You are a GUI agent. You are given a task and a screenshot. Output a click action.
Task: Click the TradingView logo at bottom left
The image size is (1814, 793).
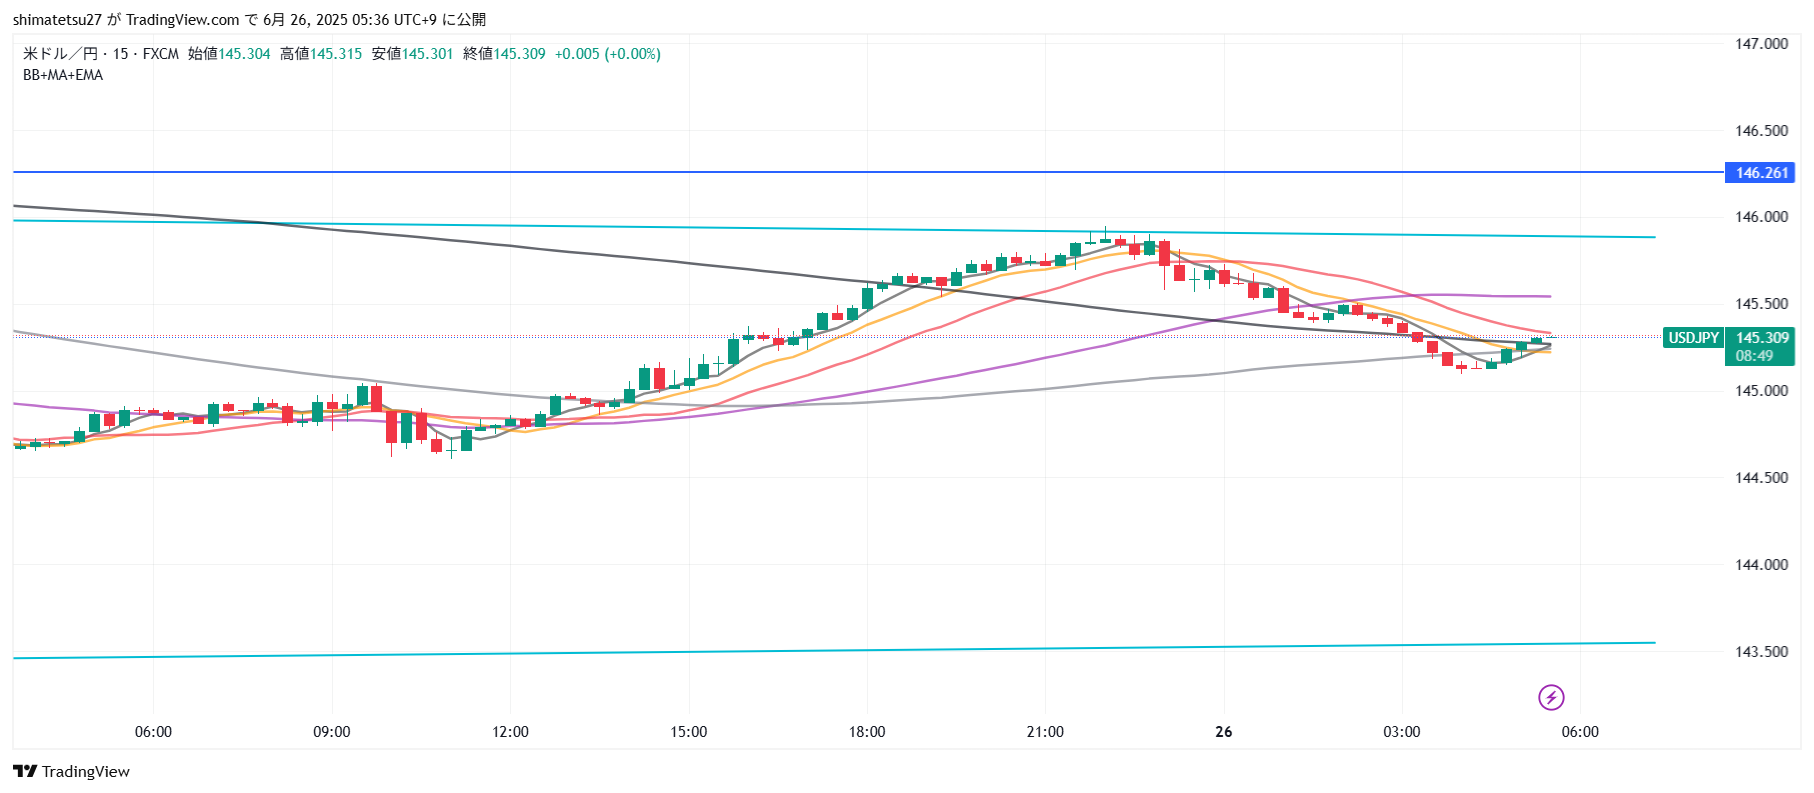pos(71,771)
